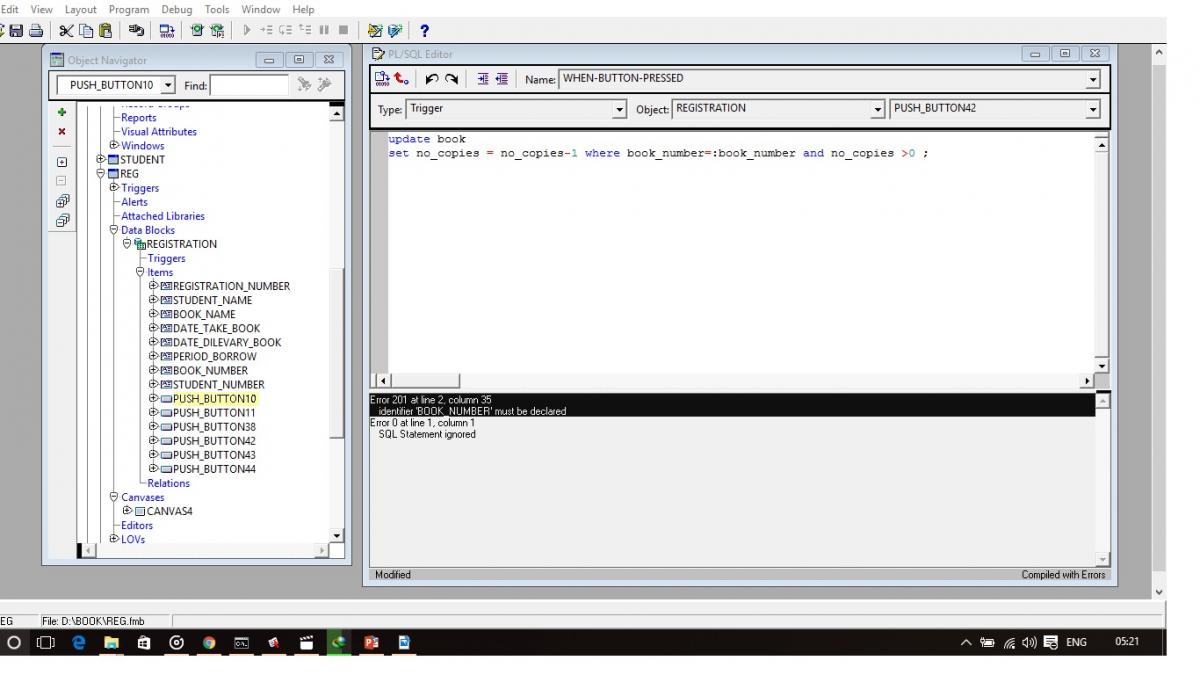Open the PUSH_BUTTON42 item dropdown
This screenshot has height=675, width=1200.
coord(1092,110)
